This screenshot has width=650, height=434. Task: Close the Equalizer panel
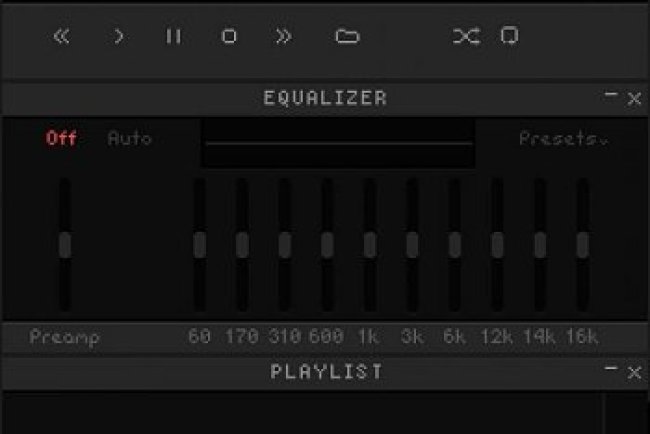(x=634, y=99)
